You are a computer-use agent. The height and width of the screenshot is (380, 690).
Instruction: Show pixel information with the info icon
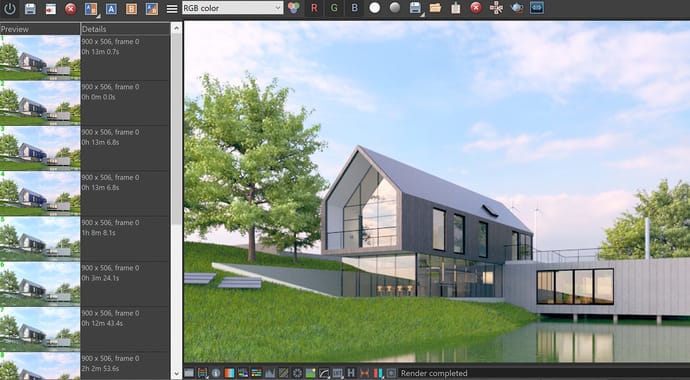click(x=216, y=373)
